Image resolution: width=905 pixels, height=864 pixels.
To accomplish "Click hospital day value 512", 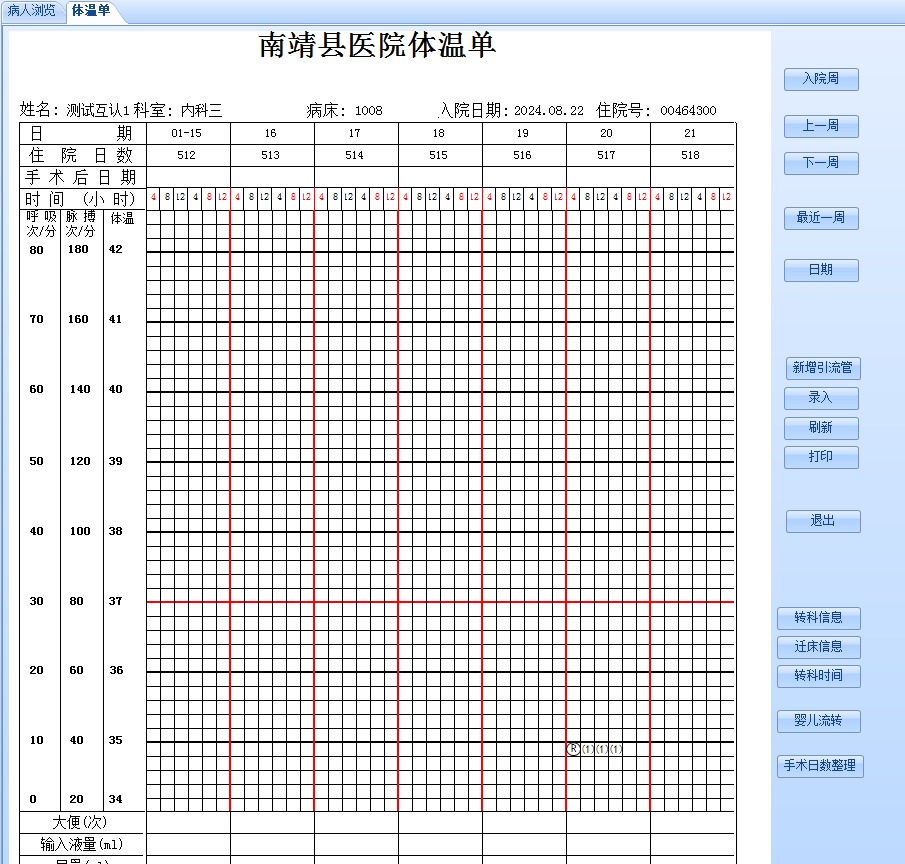I will (187, 155).
